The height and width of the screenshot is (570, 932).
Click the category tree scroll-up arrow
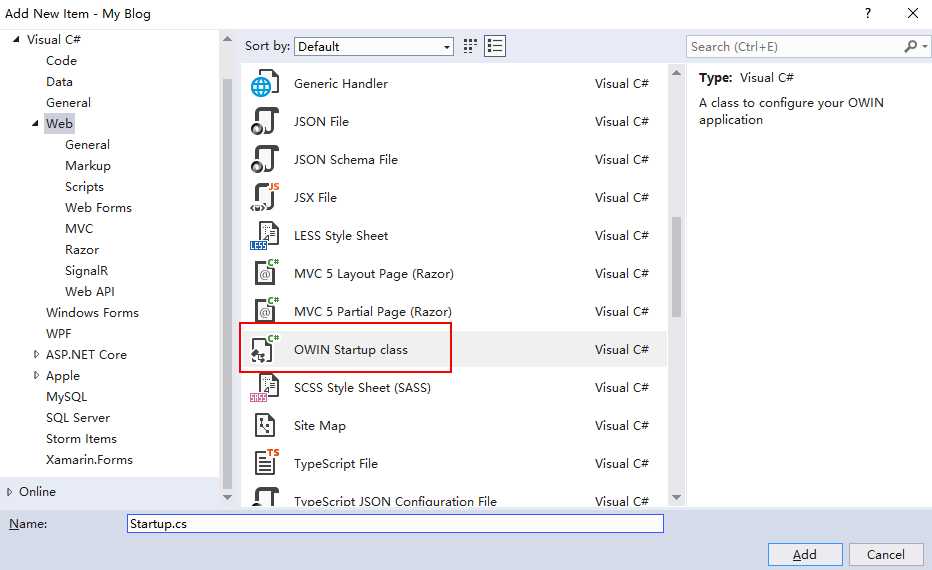(227, 39)
